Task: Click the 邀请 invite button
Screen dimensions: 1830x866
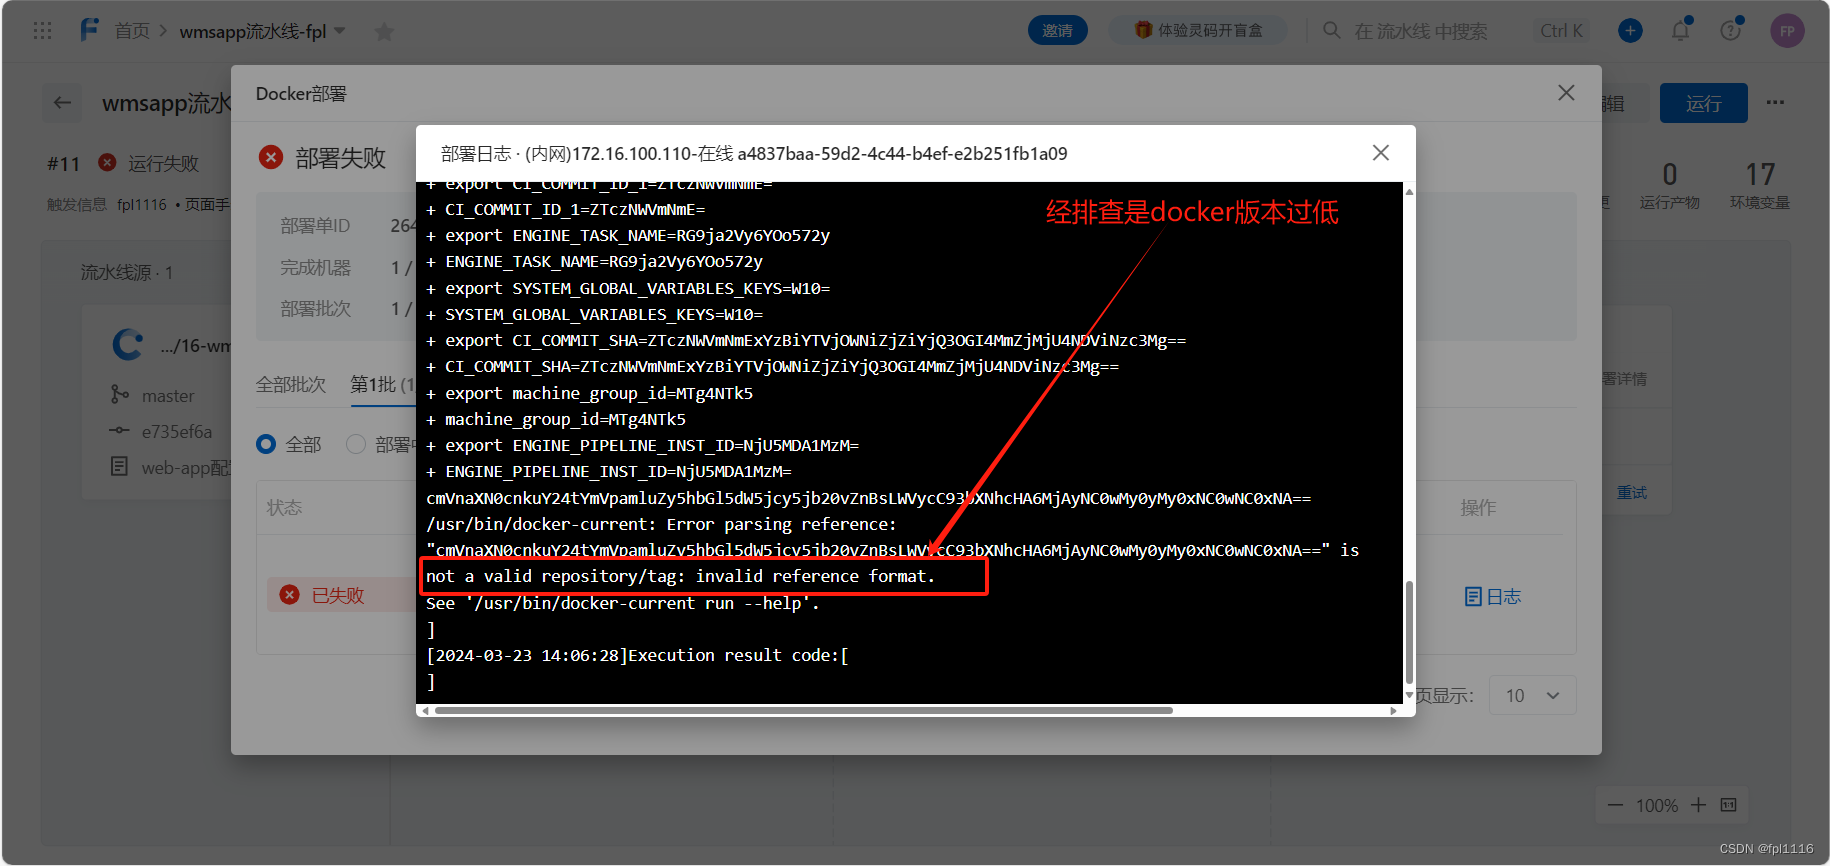Action: [x=1057, y=31]
